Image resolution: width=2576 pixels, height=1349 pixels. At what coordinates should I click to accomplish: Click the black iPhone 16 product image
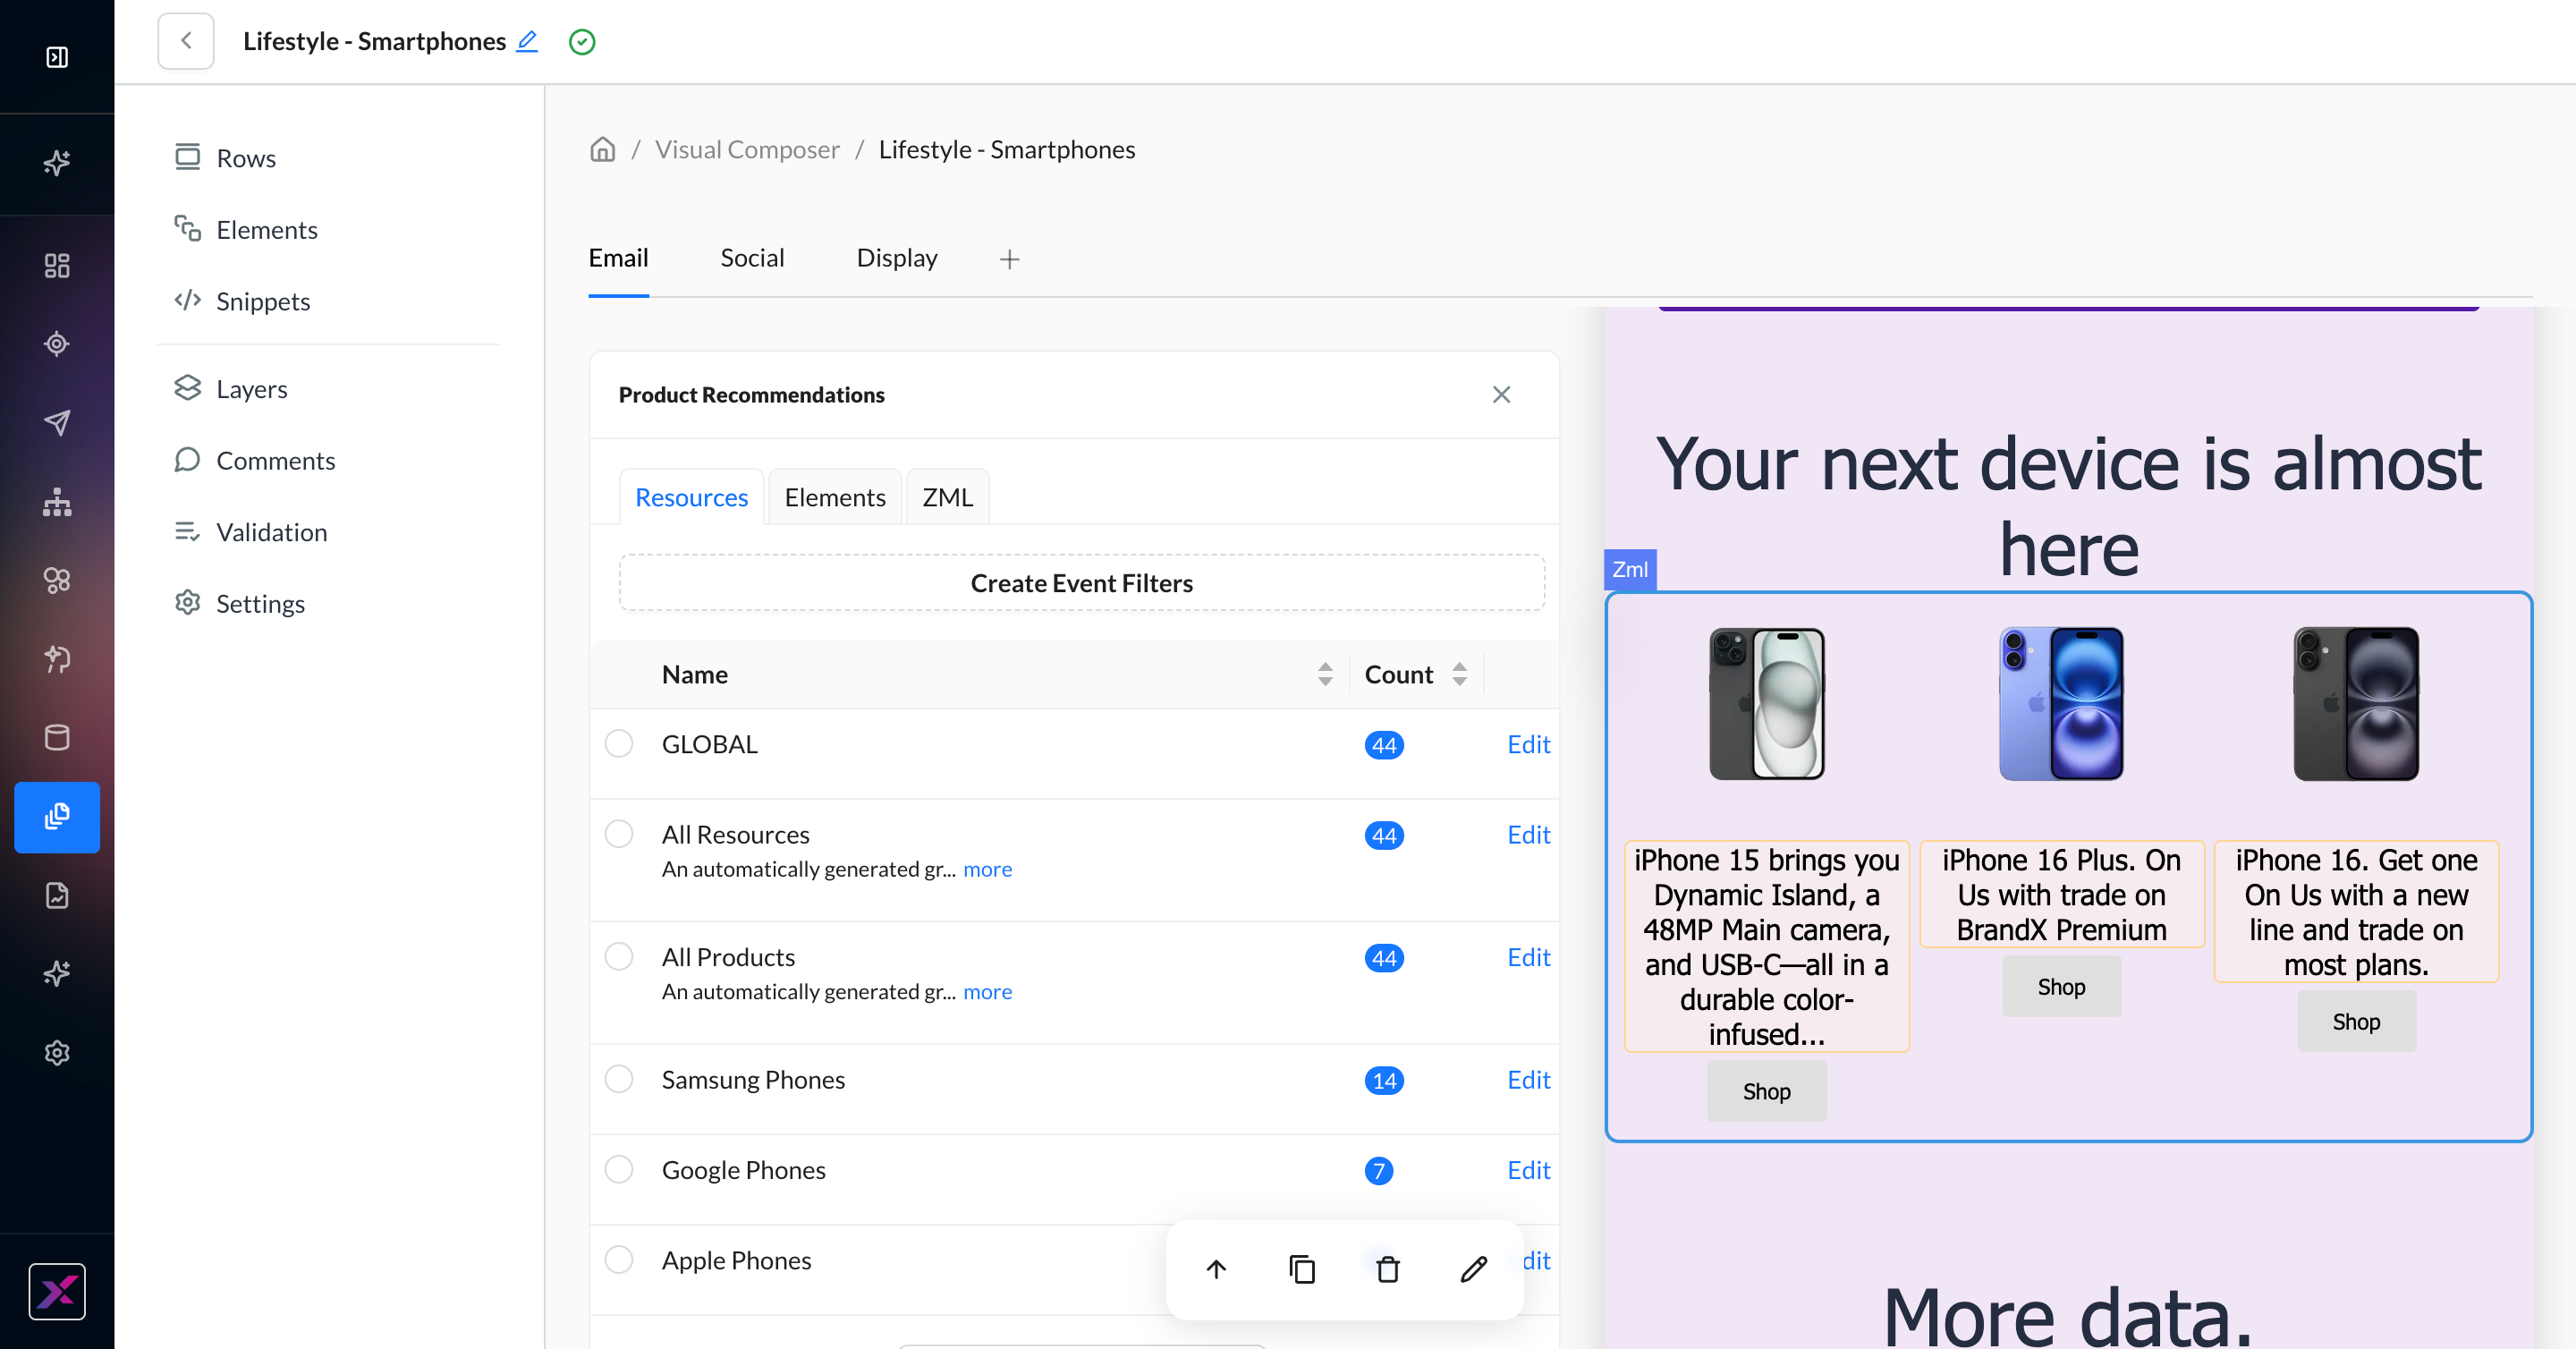(2356, 704)
